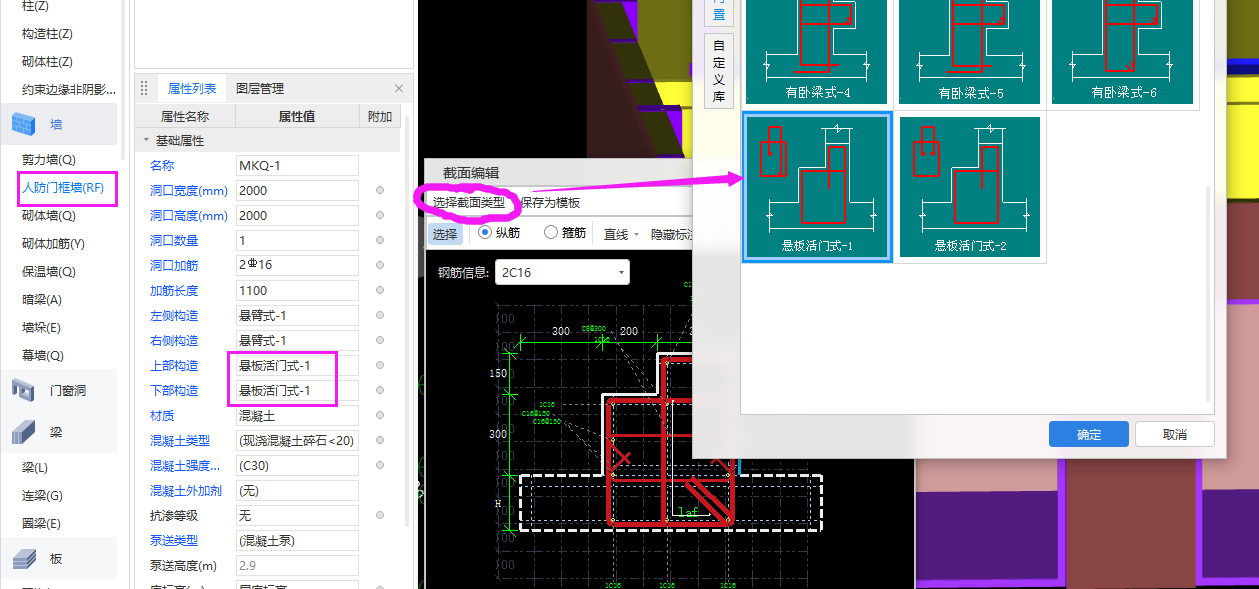This screenshot has height=589, width=1259.
Task: Click the 取消 button
Action: click(1175, 434)
